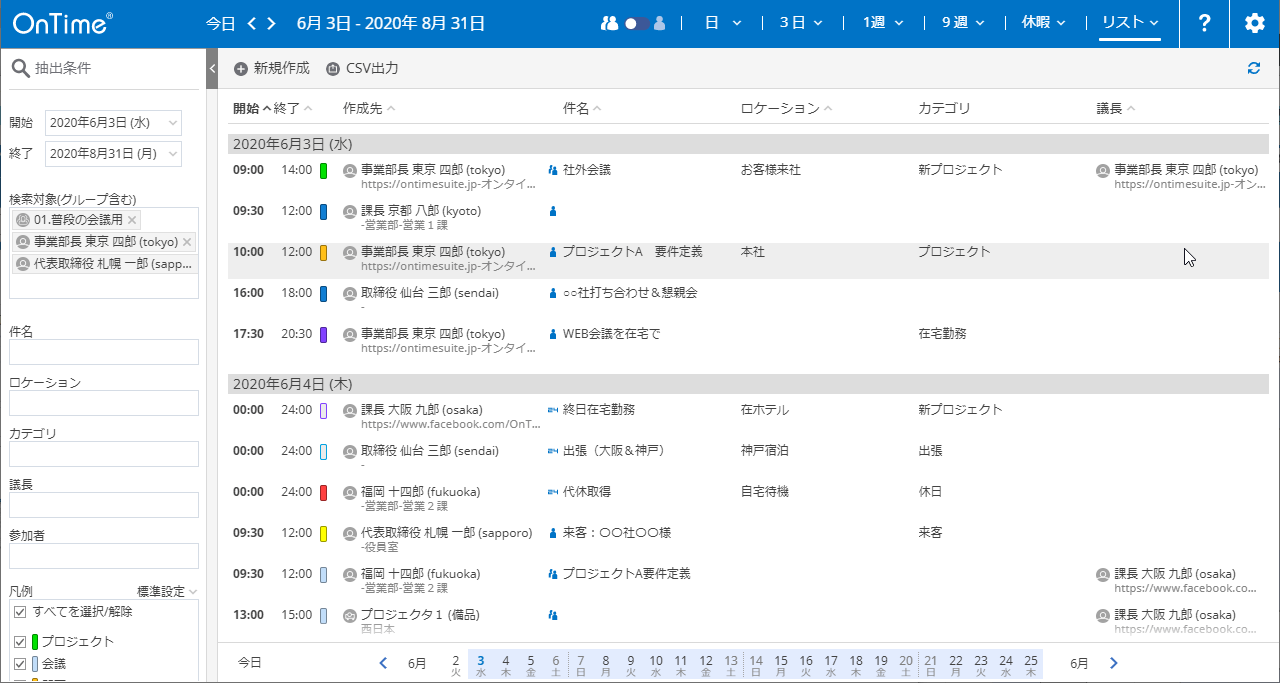Collapse the left filter sidebar arrow
The width and height of the screenshot is (1280, 683).
click(x=212, y=68)
